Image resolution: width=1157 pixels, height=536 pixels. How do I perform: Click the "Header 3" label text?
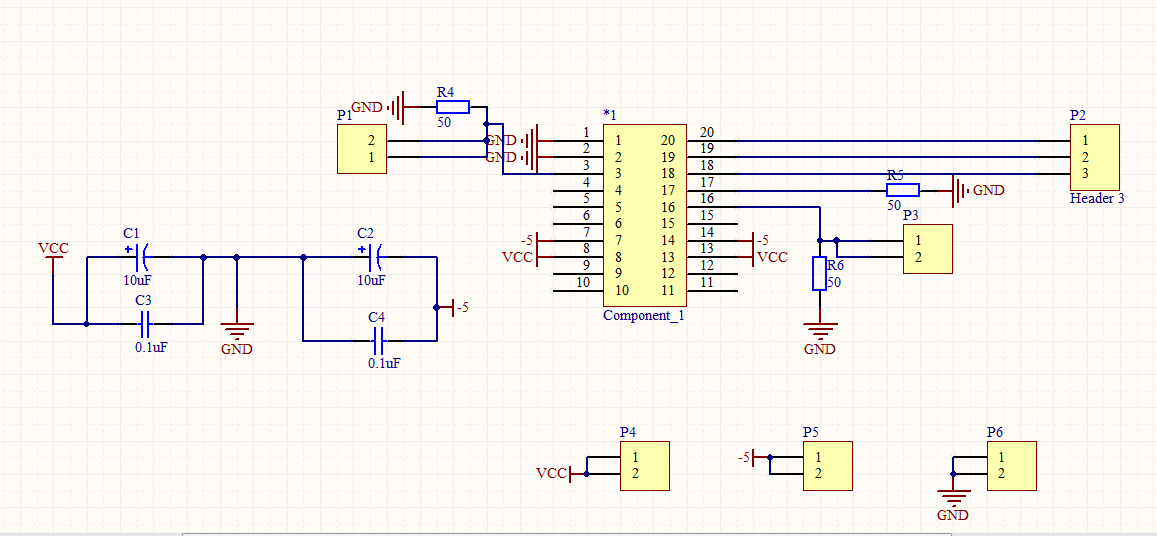tap(1097, 199)
